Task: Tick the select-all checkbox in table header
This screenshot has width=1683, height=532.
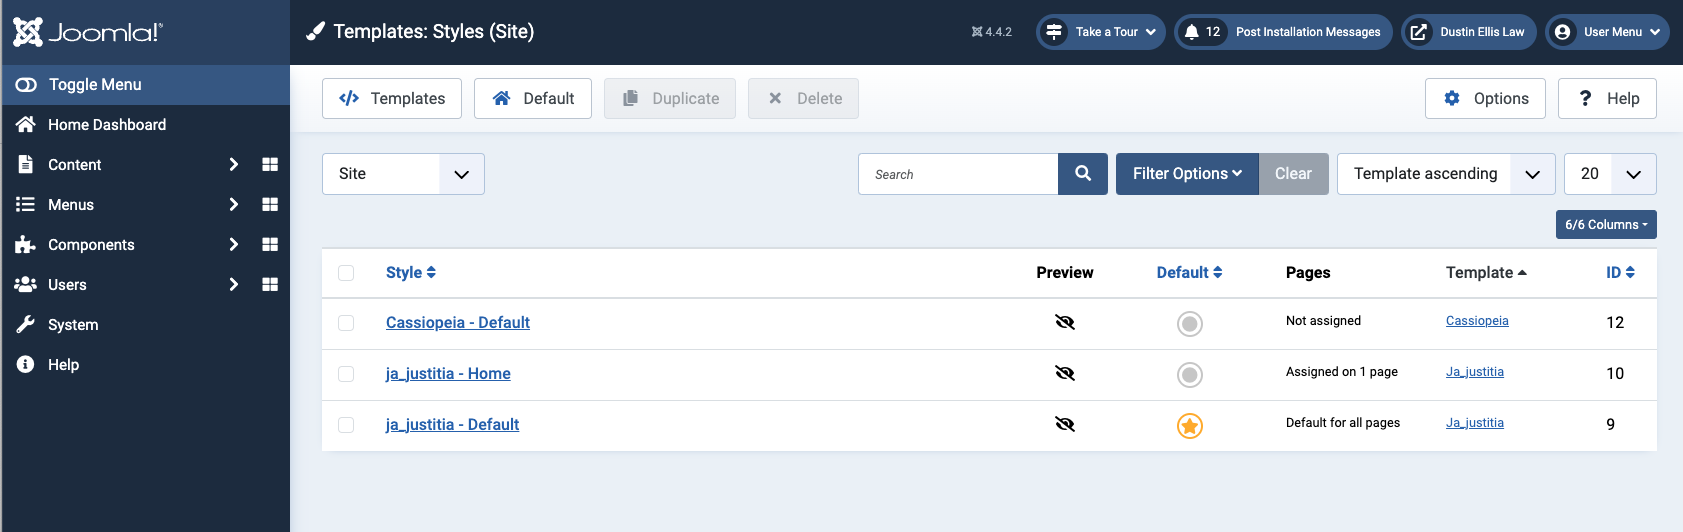Action: 346,273
